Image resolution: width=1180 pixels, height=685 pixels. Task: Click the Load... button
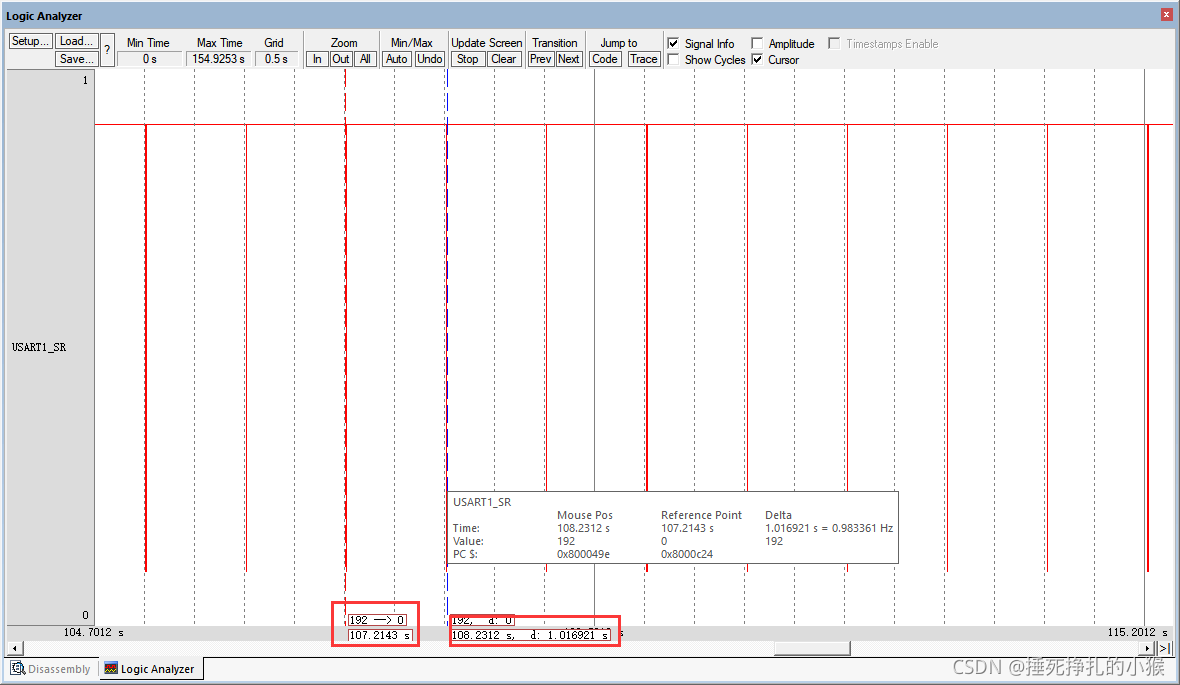coord(76,41)
